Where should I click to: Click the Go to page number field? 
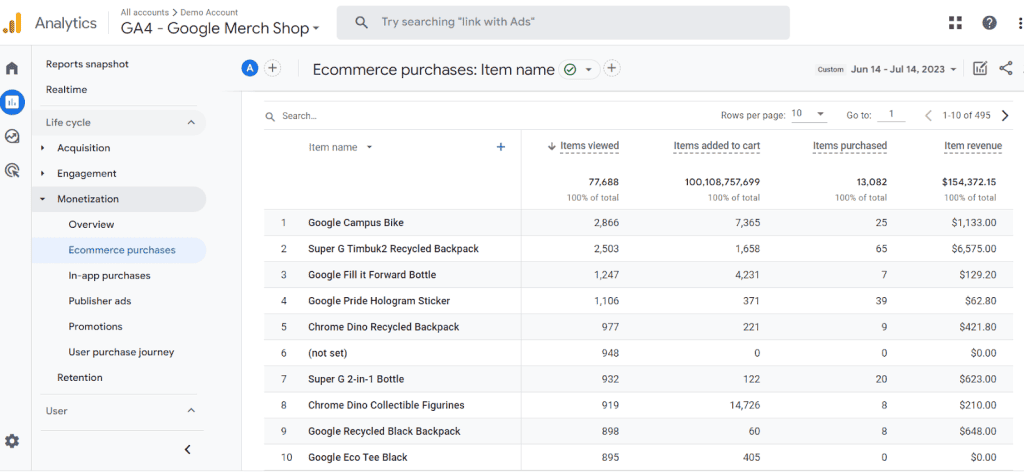click(891, 114)
